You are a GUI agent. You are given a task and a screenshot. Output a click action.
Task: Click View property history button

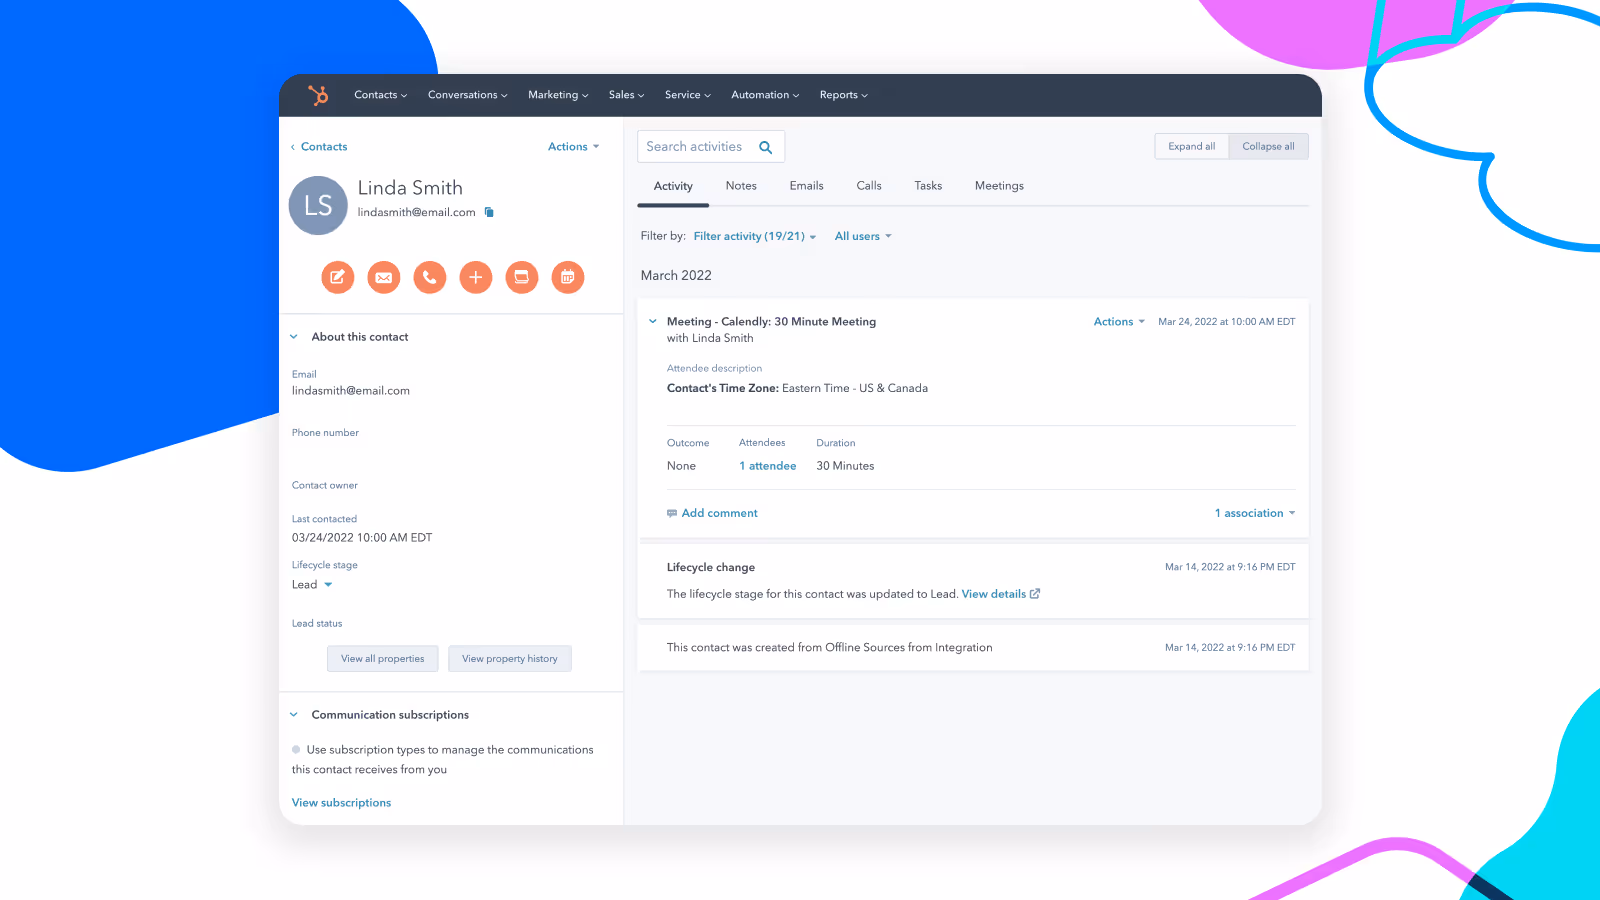coord(510,659)
